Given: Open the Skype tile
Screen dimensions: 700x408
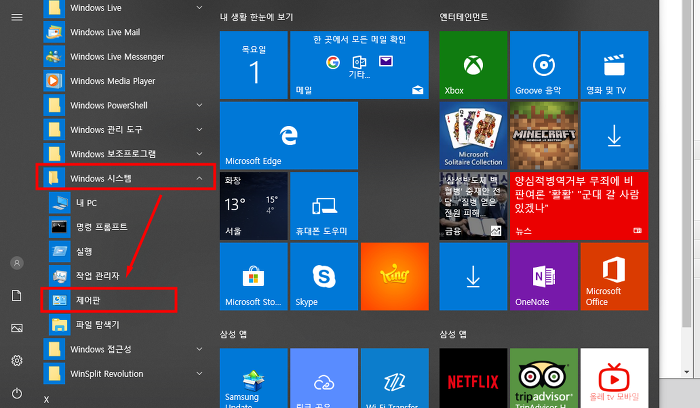Looking at the screenshot, I should [324, 276].
